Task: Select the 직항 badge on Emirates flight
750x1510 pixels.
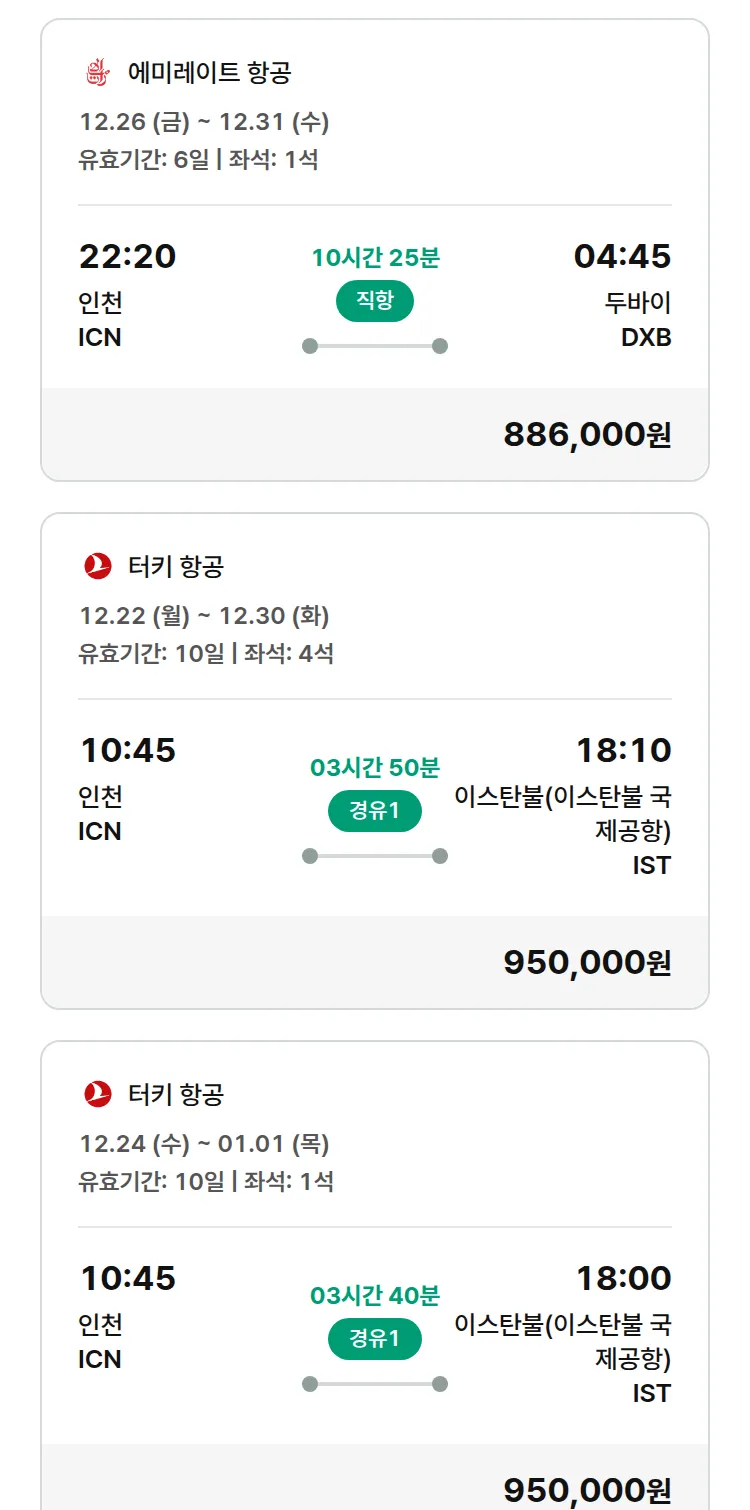Action: (375, 301)
